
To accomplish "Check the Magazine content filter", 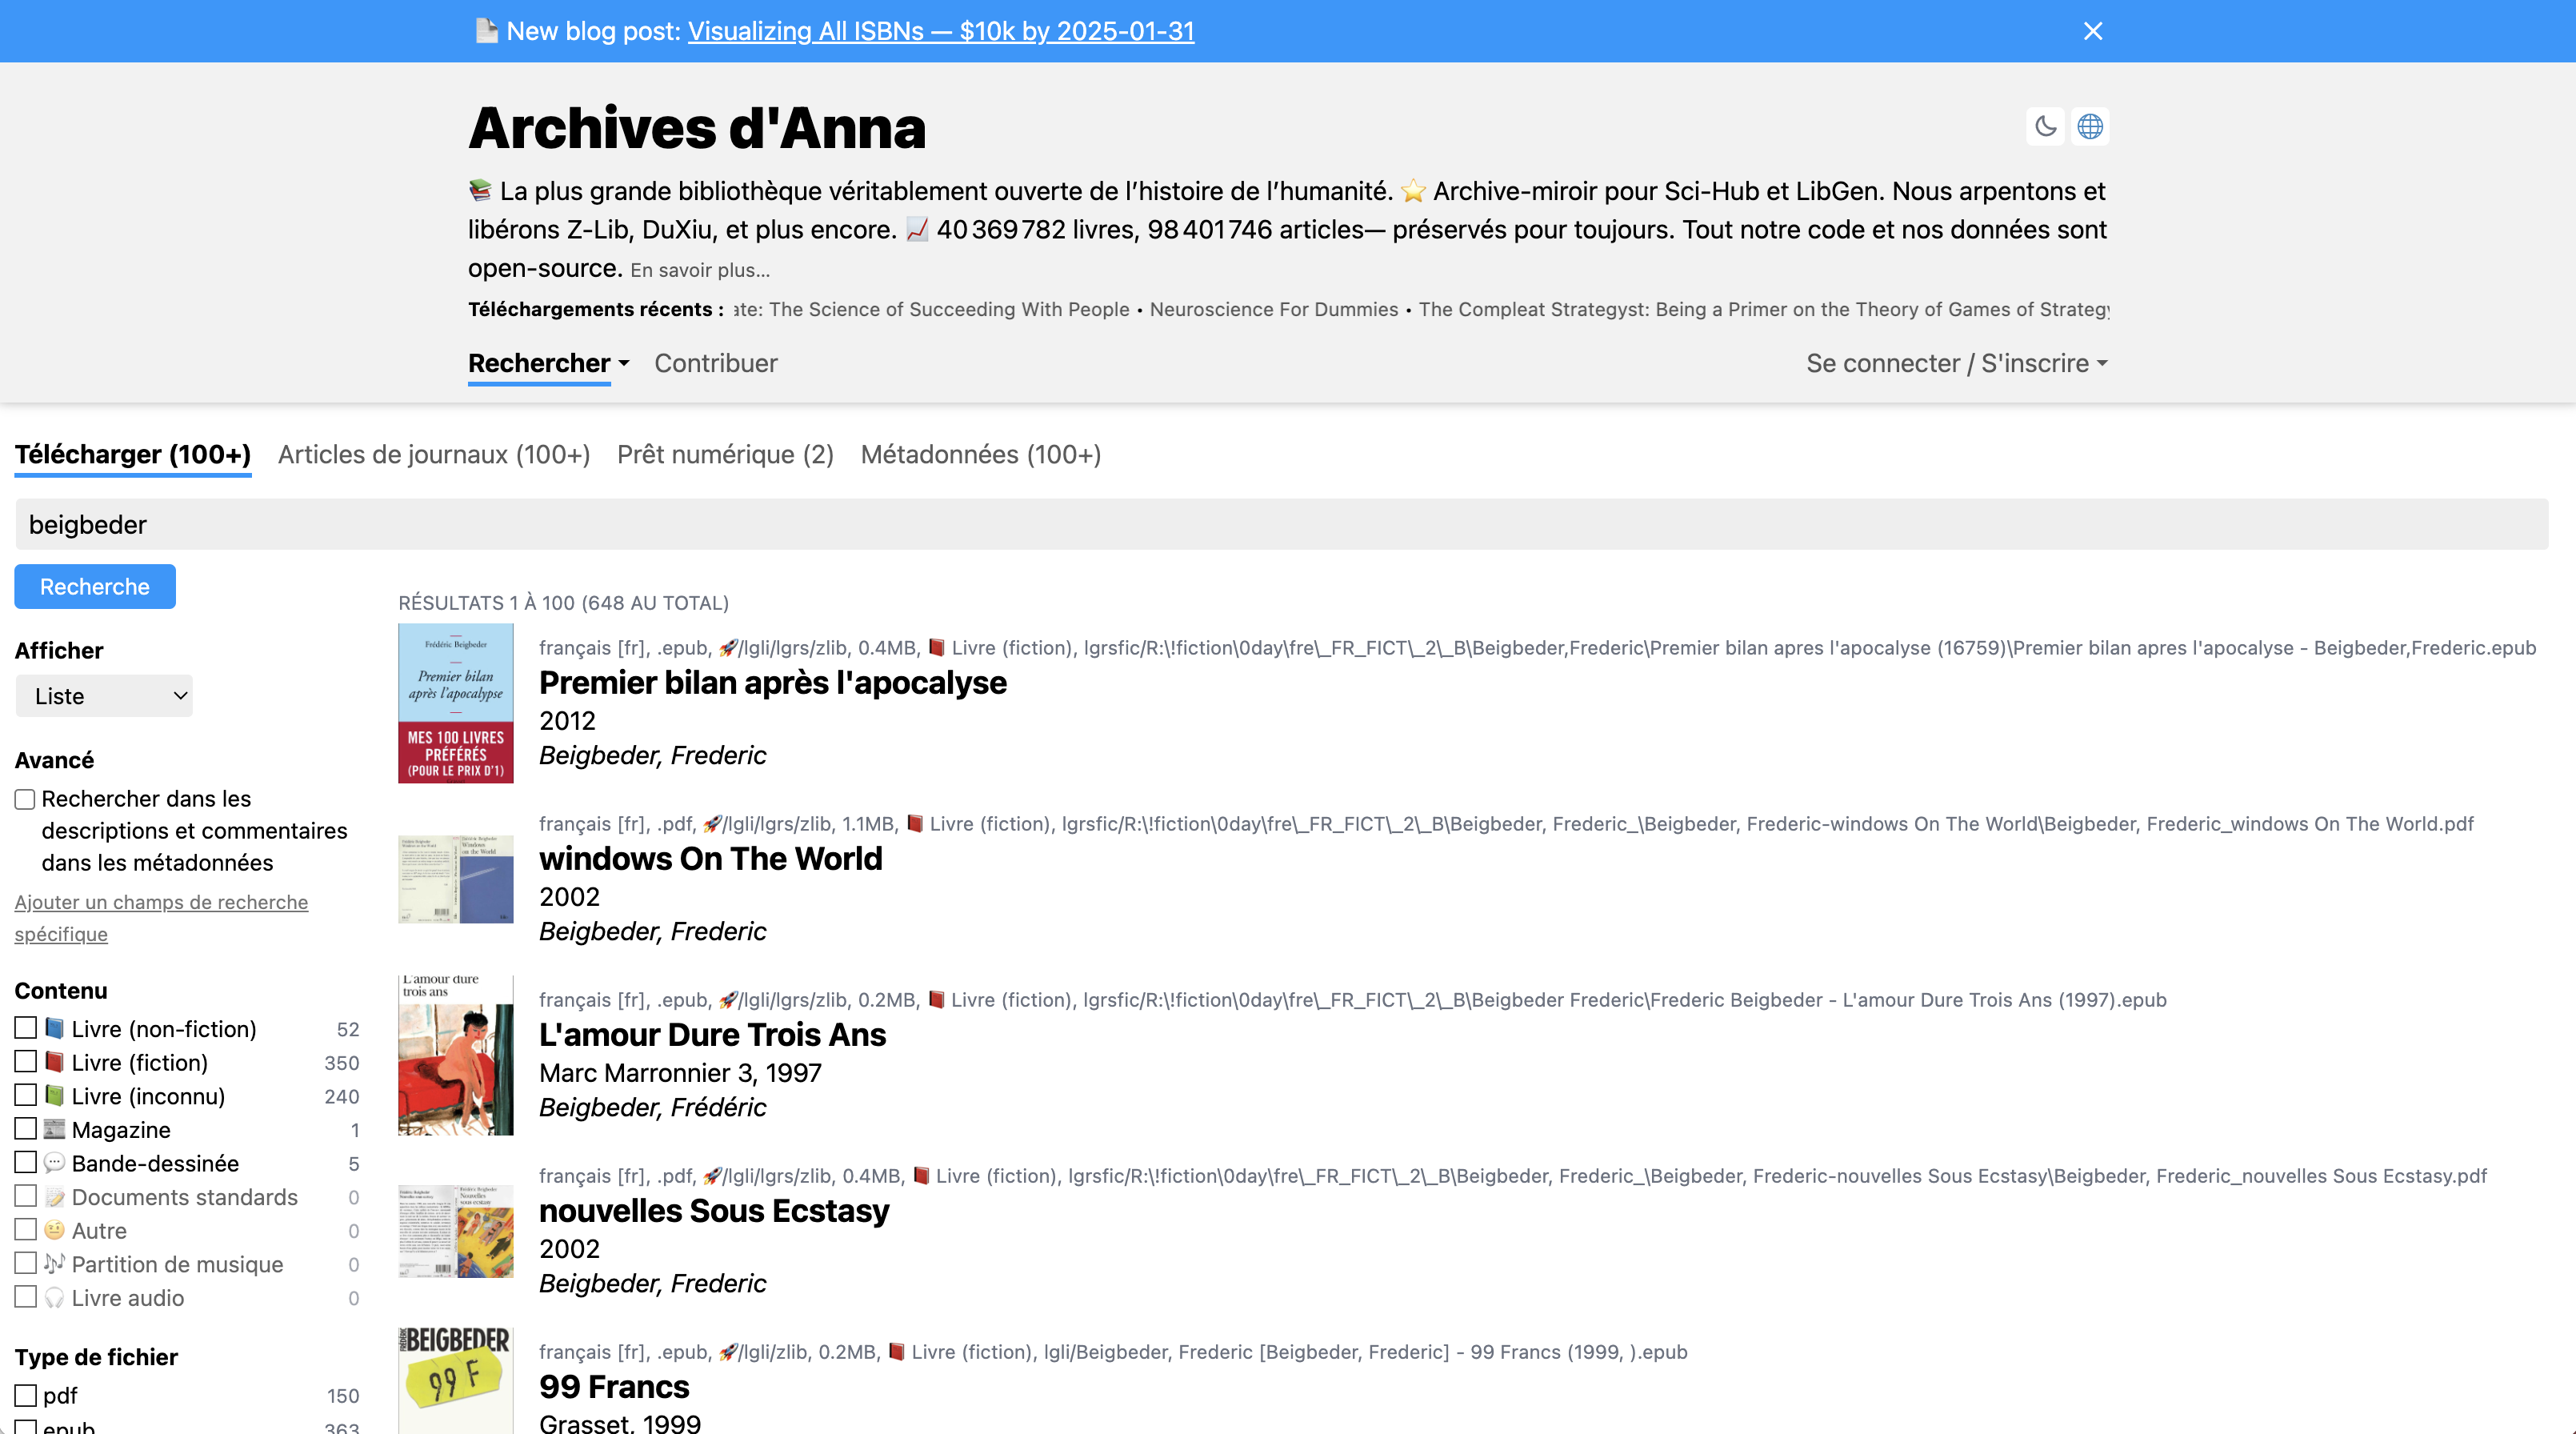I will tap(26, 1129).
